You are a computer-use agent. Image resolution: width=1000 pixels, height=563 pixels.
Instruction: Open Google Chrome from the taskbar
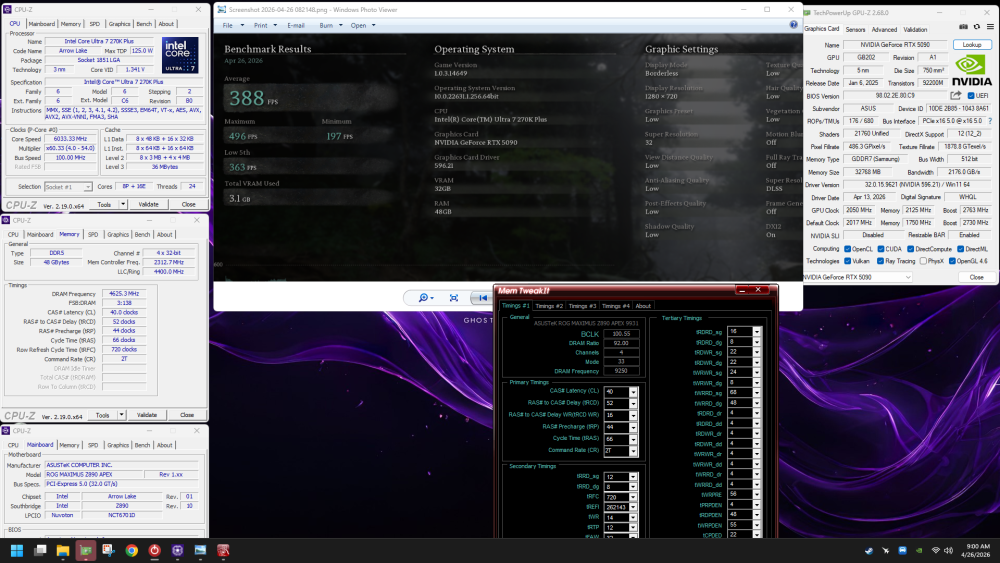point(131,550)
